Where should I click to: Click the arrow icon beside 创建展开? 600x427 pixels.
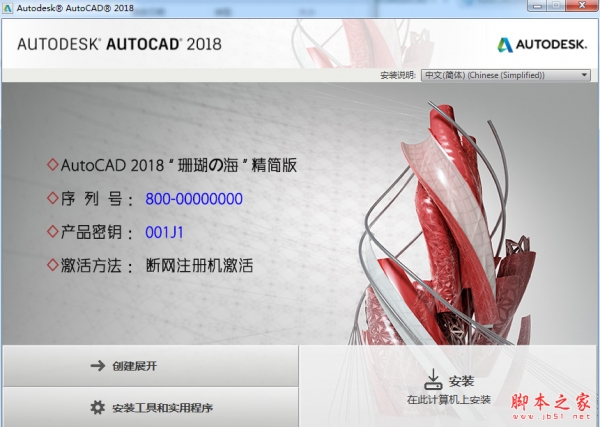(98, 366)
